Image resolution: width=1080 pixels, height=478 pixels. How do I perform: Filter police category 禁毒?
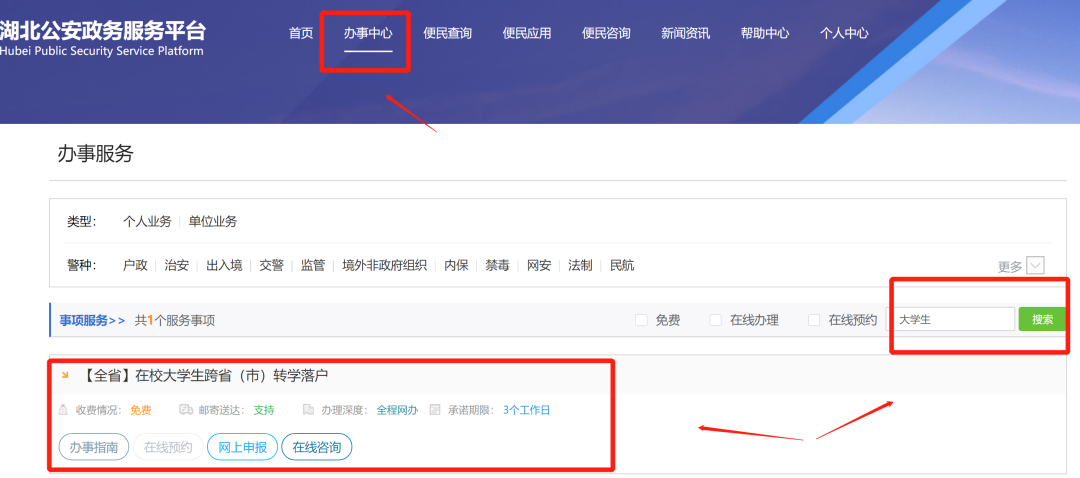coord(497,265)
